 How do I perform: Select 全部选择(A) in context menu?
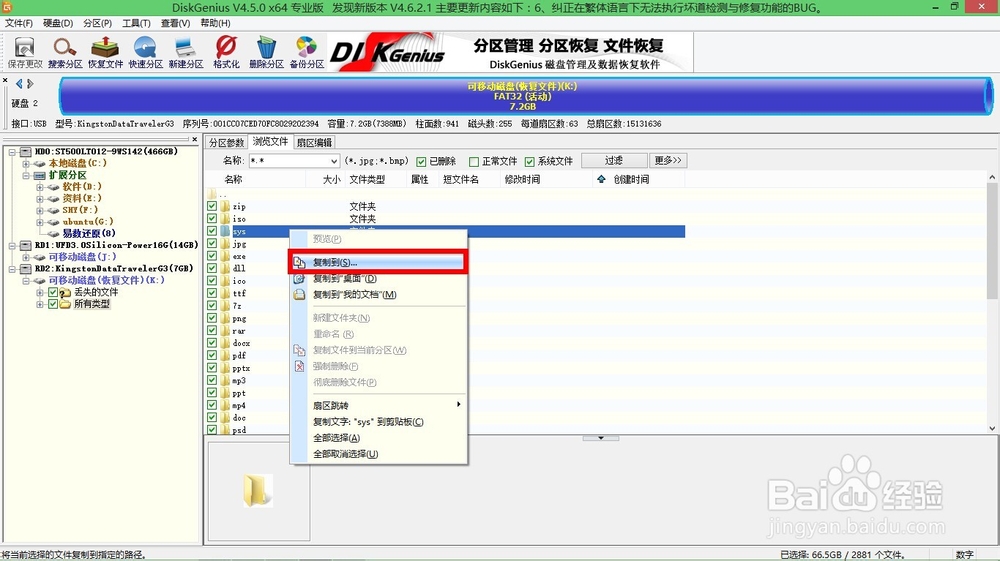379,438
